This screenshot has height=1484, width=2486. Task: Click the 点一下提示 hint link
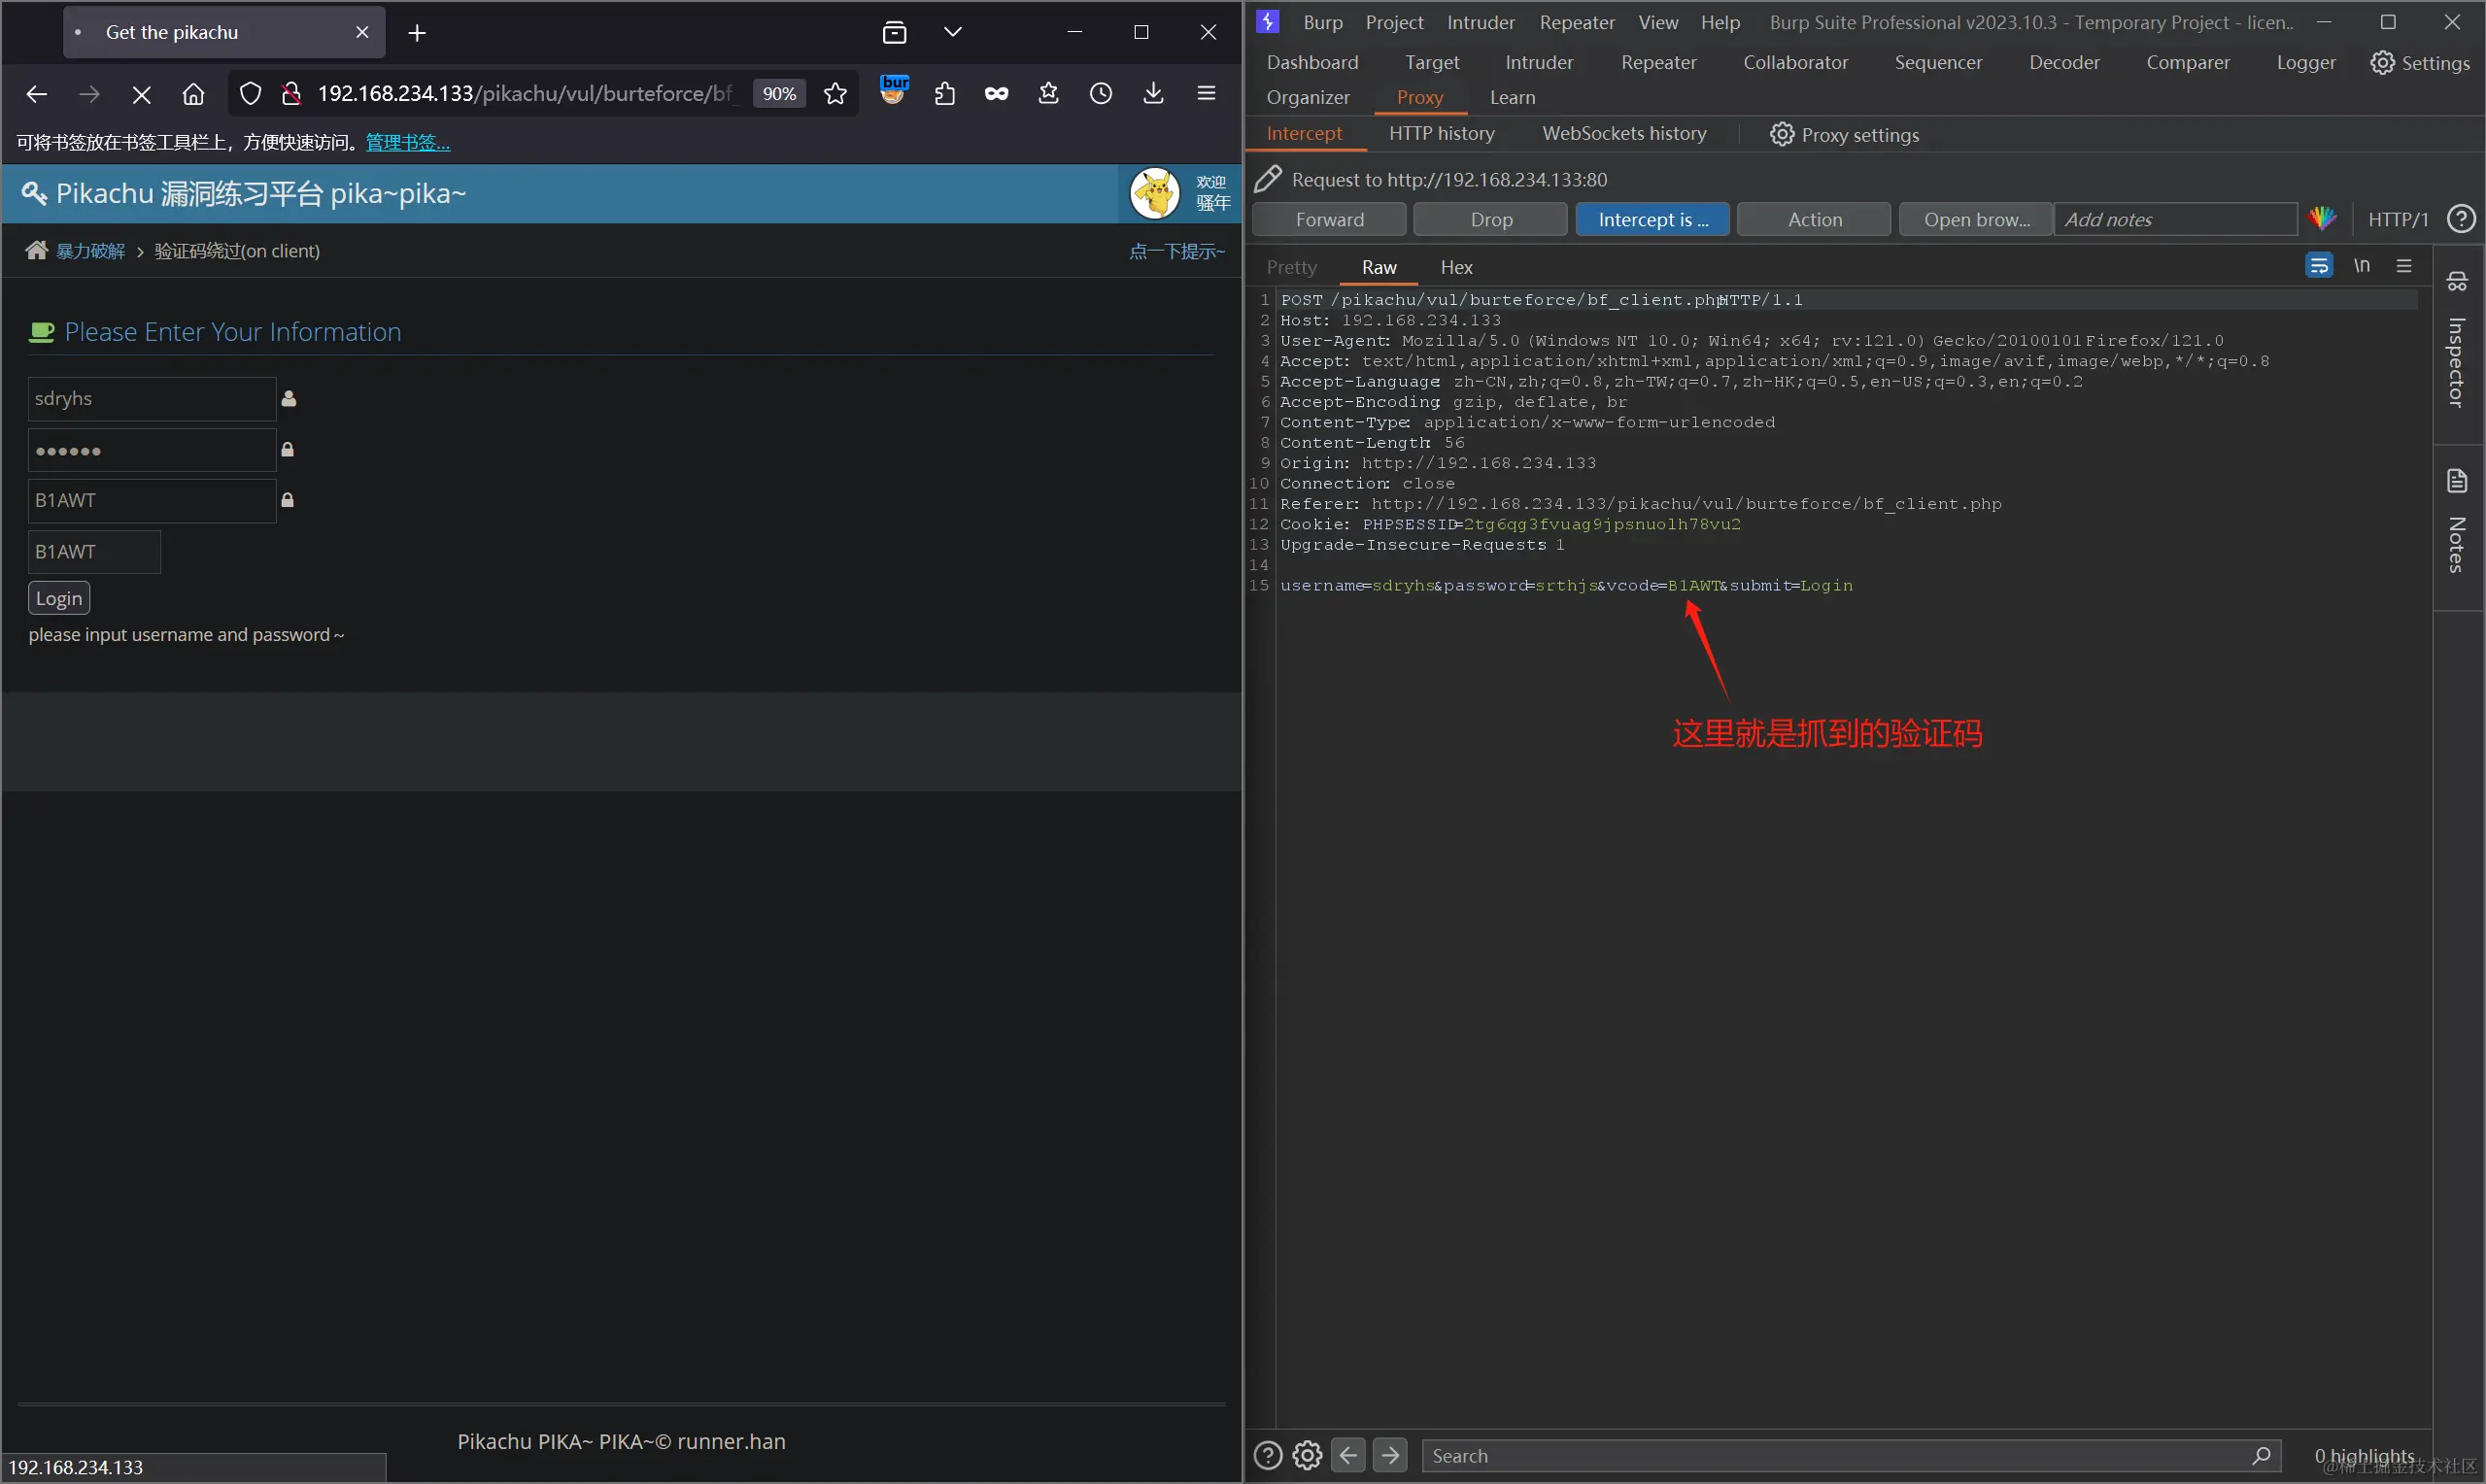[x=1177, y=251]
